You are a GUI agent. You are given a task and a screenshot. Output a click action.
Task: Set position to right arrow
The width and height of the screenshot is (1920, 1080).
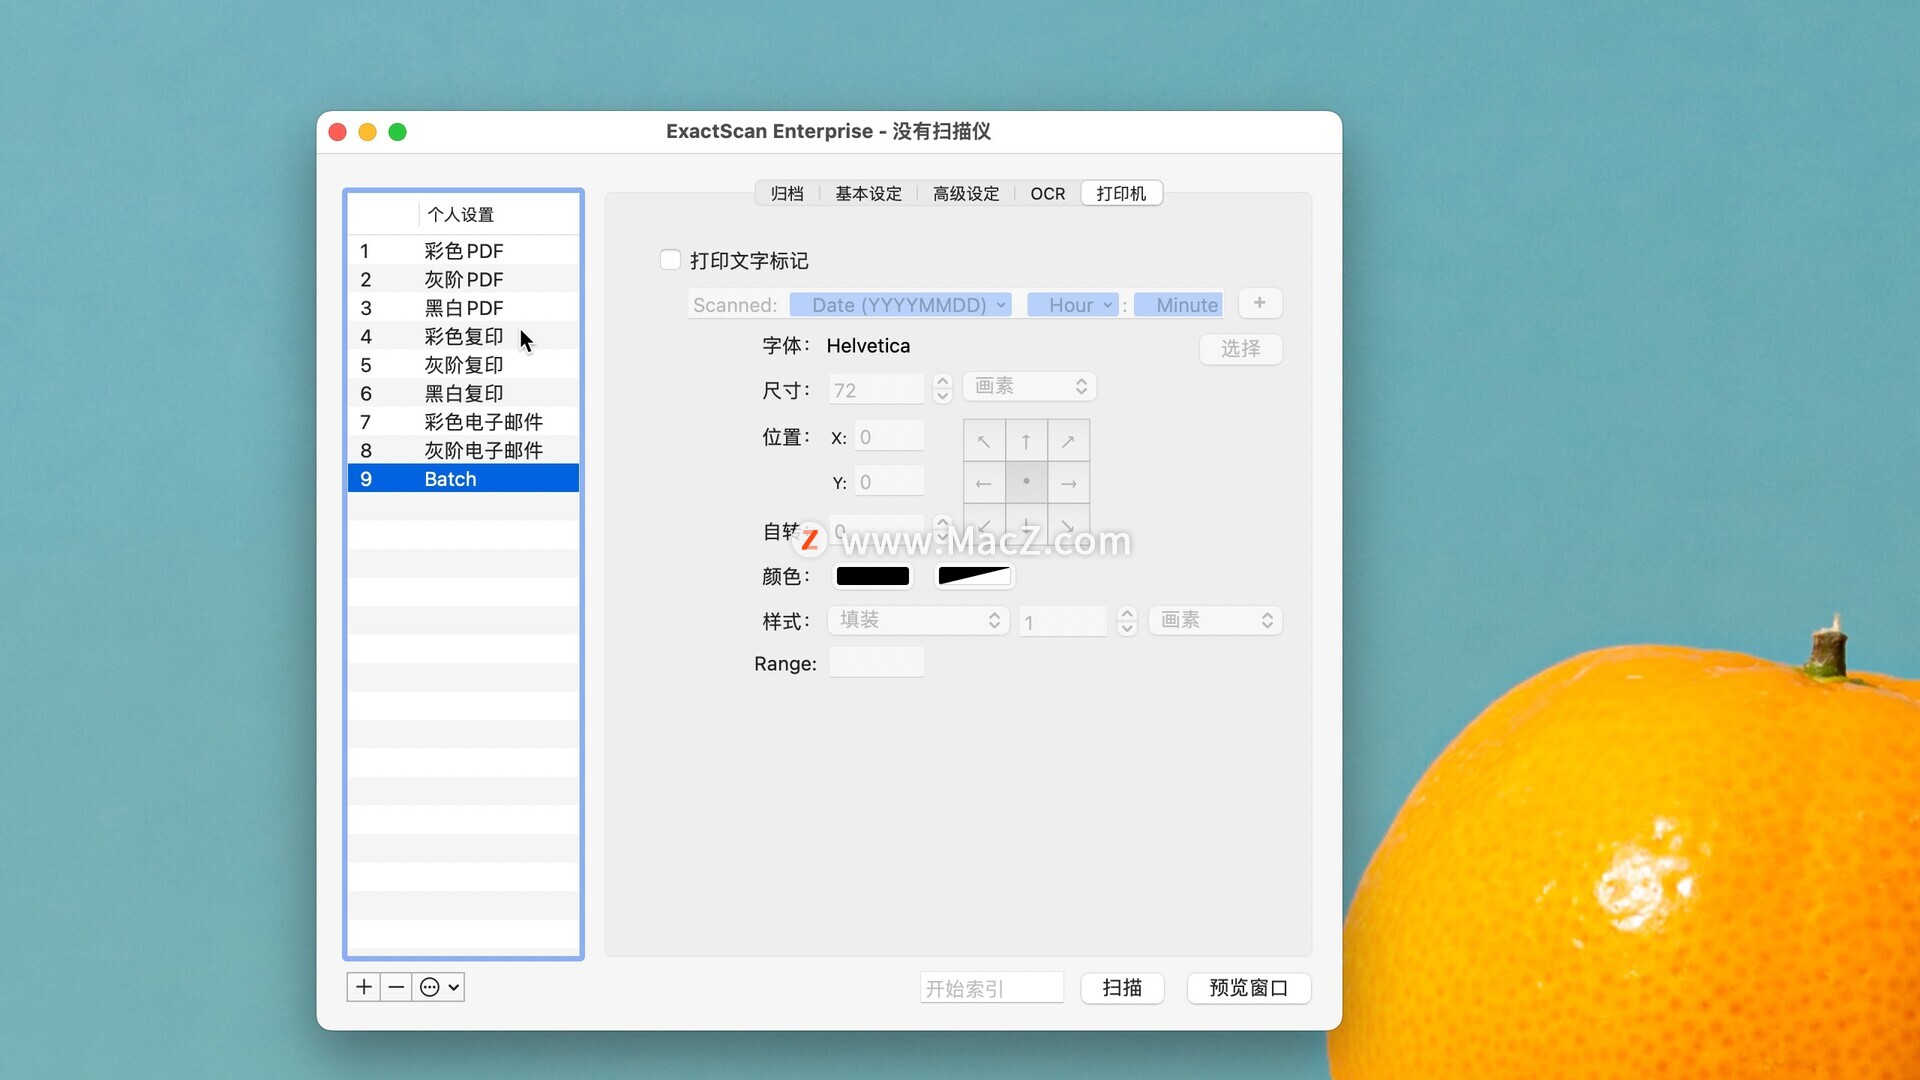tap(1068, 483)
